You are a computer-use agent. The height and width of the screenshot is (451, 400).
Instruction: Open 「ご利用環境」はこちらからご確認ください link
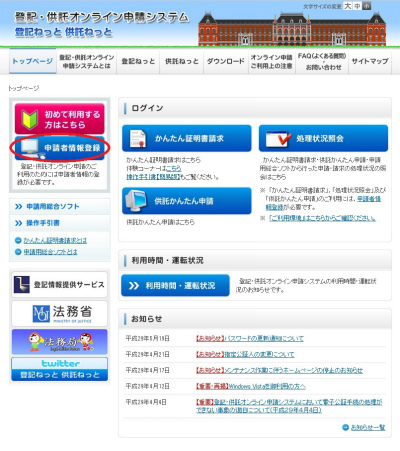click(322, 218)
